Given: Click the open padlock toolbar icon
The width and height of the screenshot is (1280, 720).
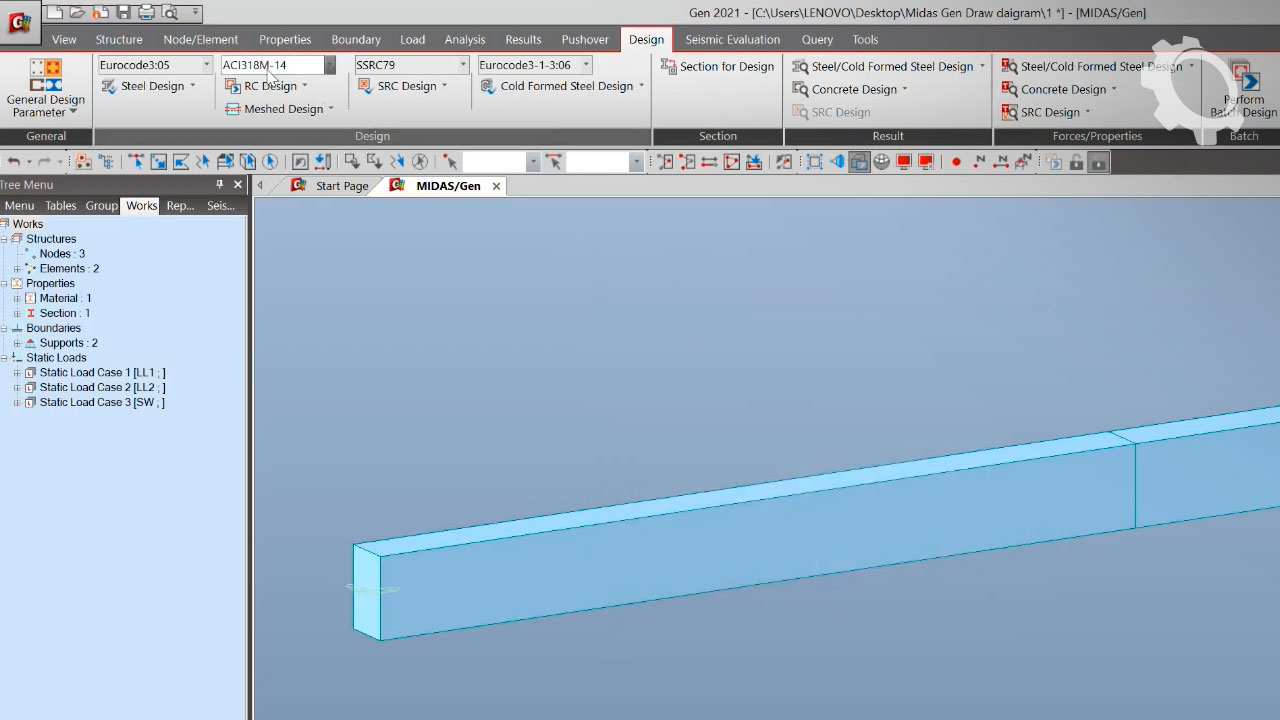Looking at the screenshot, I should click(1076, 162).
